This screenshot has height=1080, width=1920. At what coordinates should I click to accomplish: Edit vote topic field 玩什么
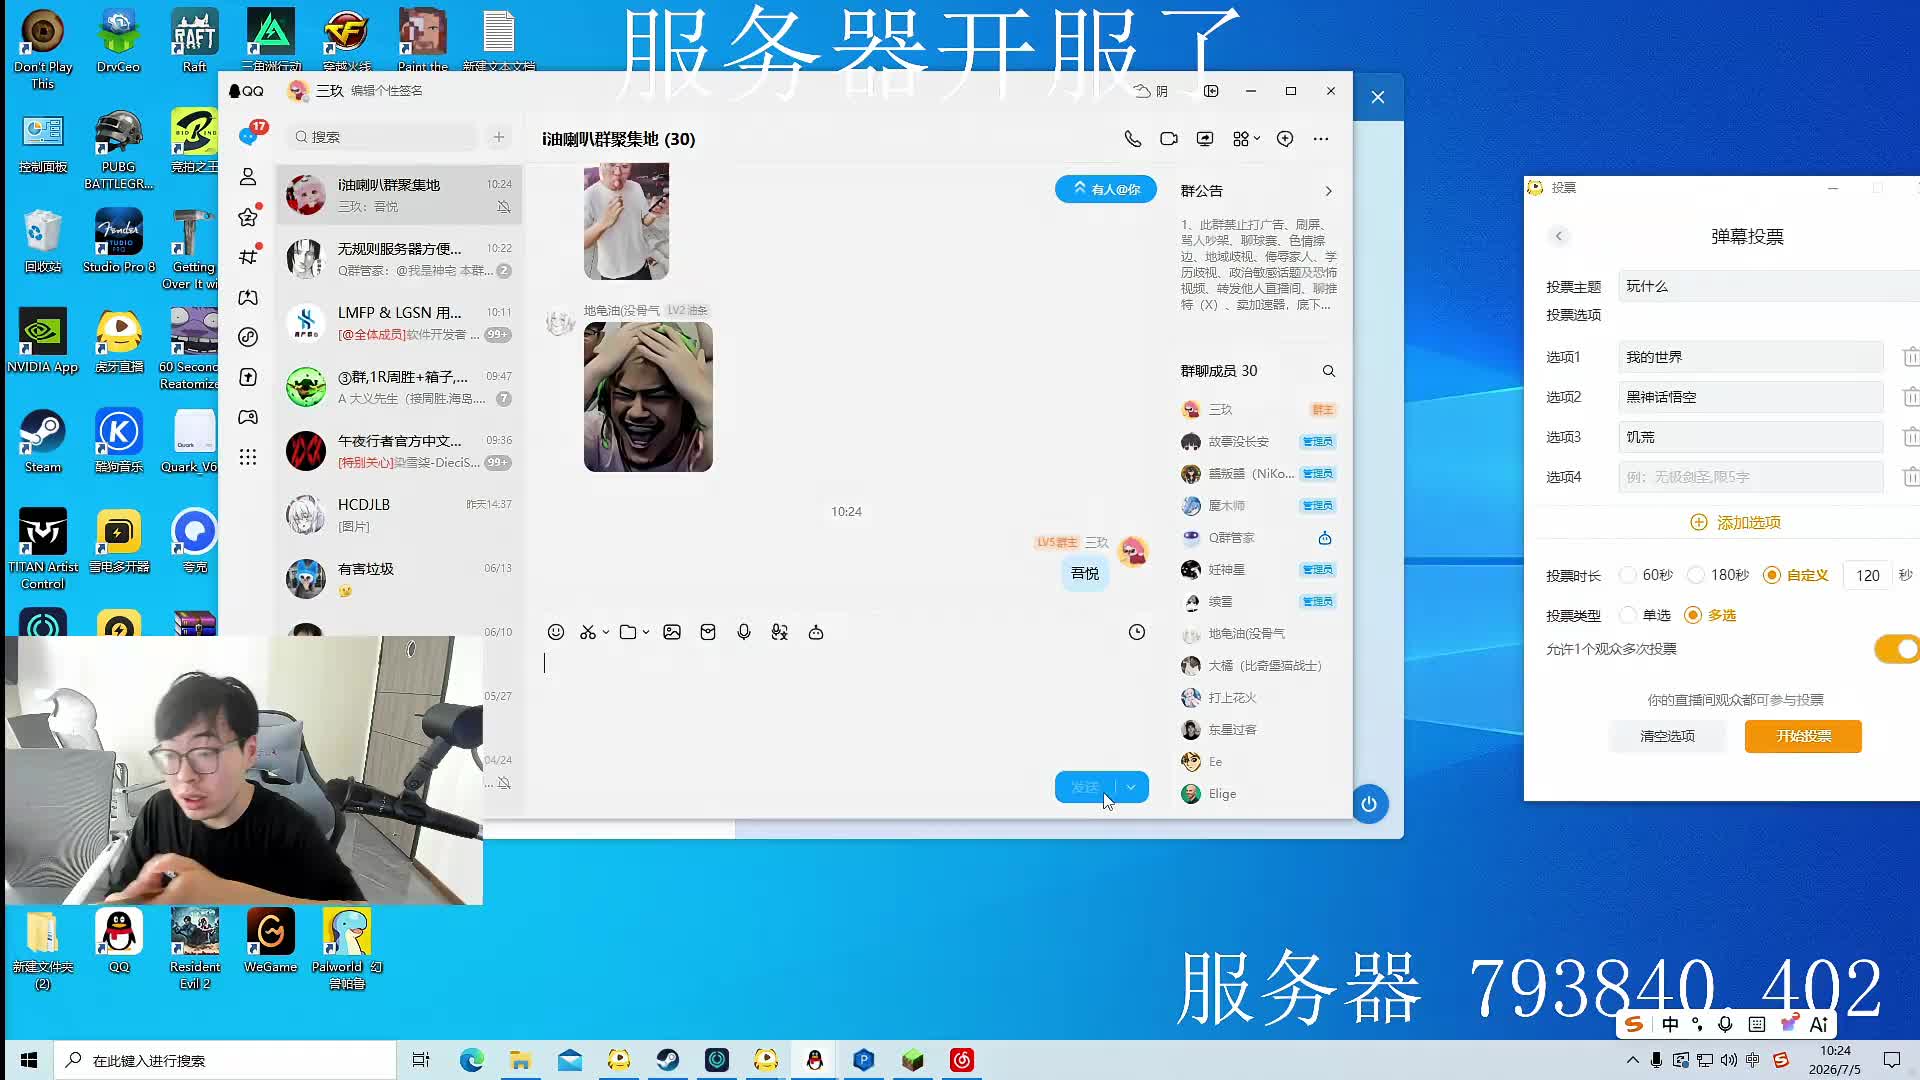1768,286
